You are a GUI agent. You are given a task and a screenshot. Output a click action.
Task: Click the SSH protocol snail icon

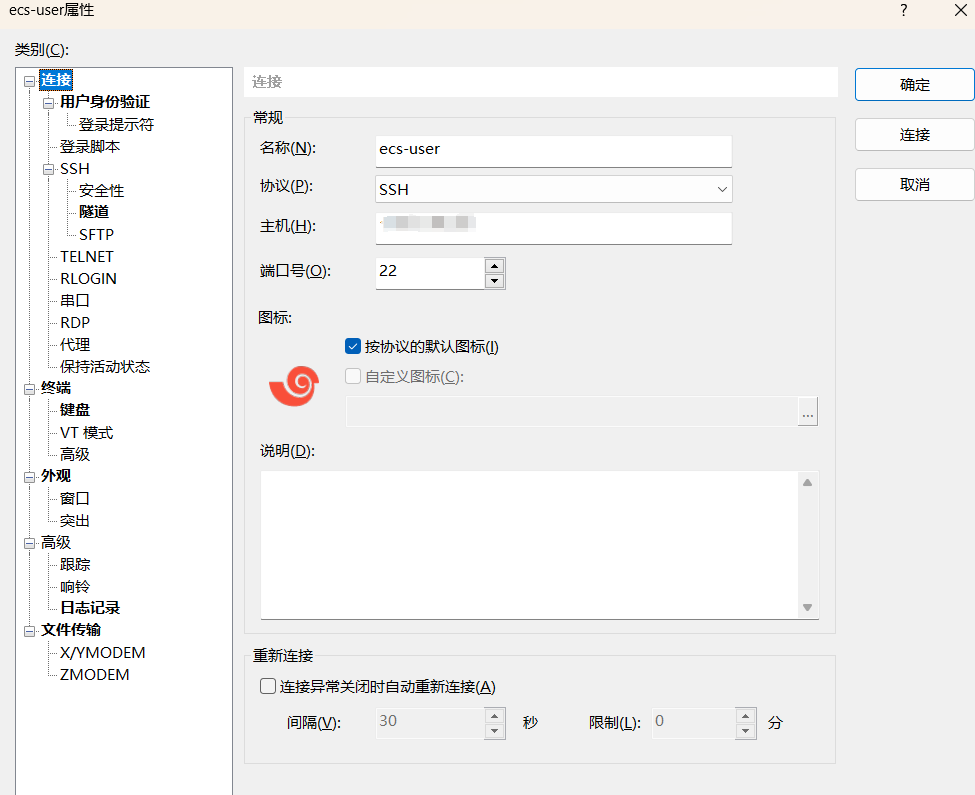[293, 385]
